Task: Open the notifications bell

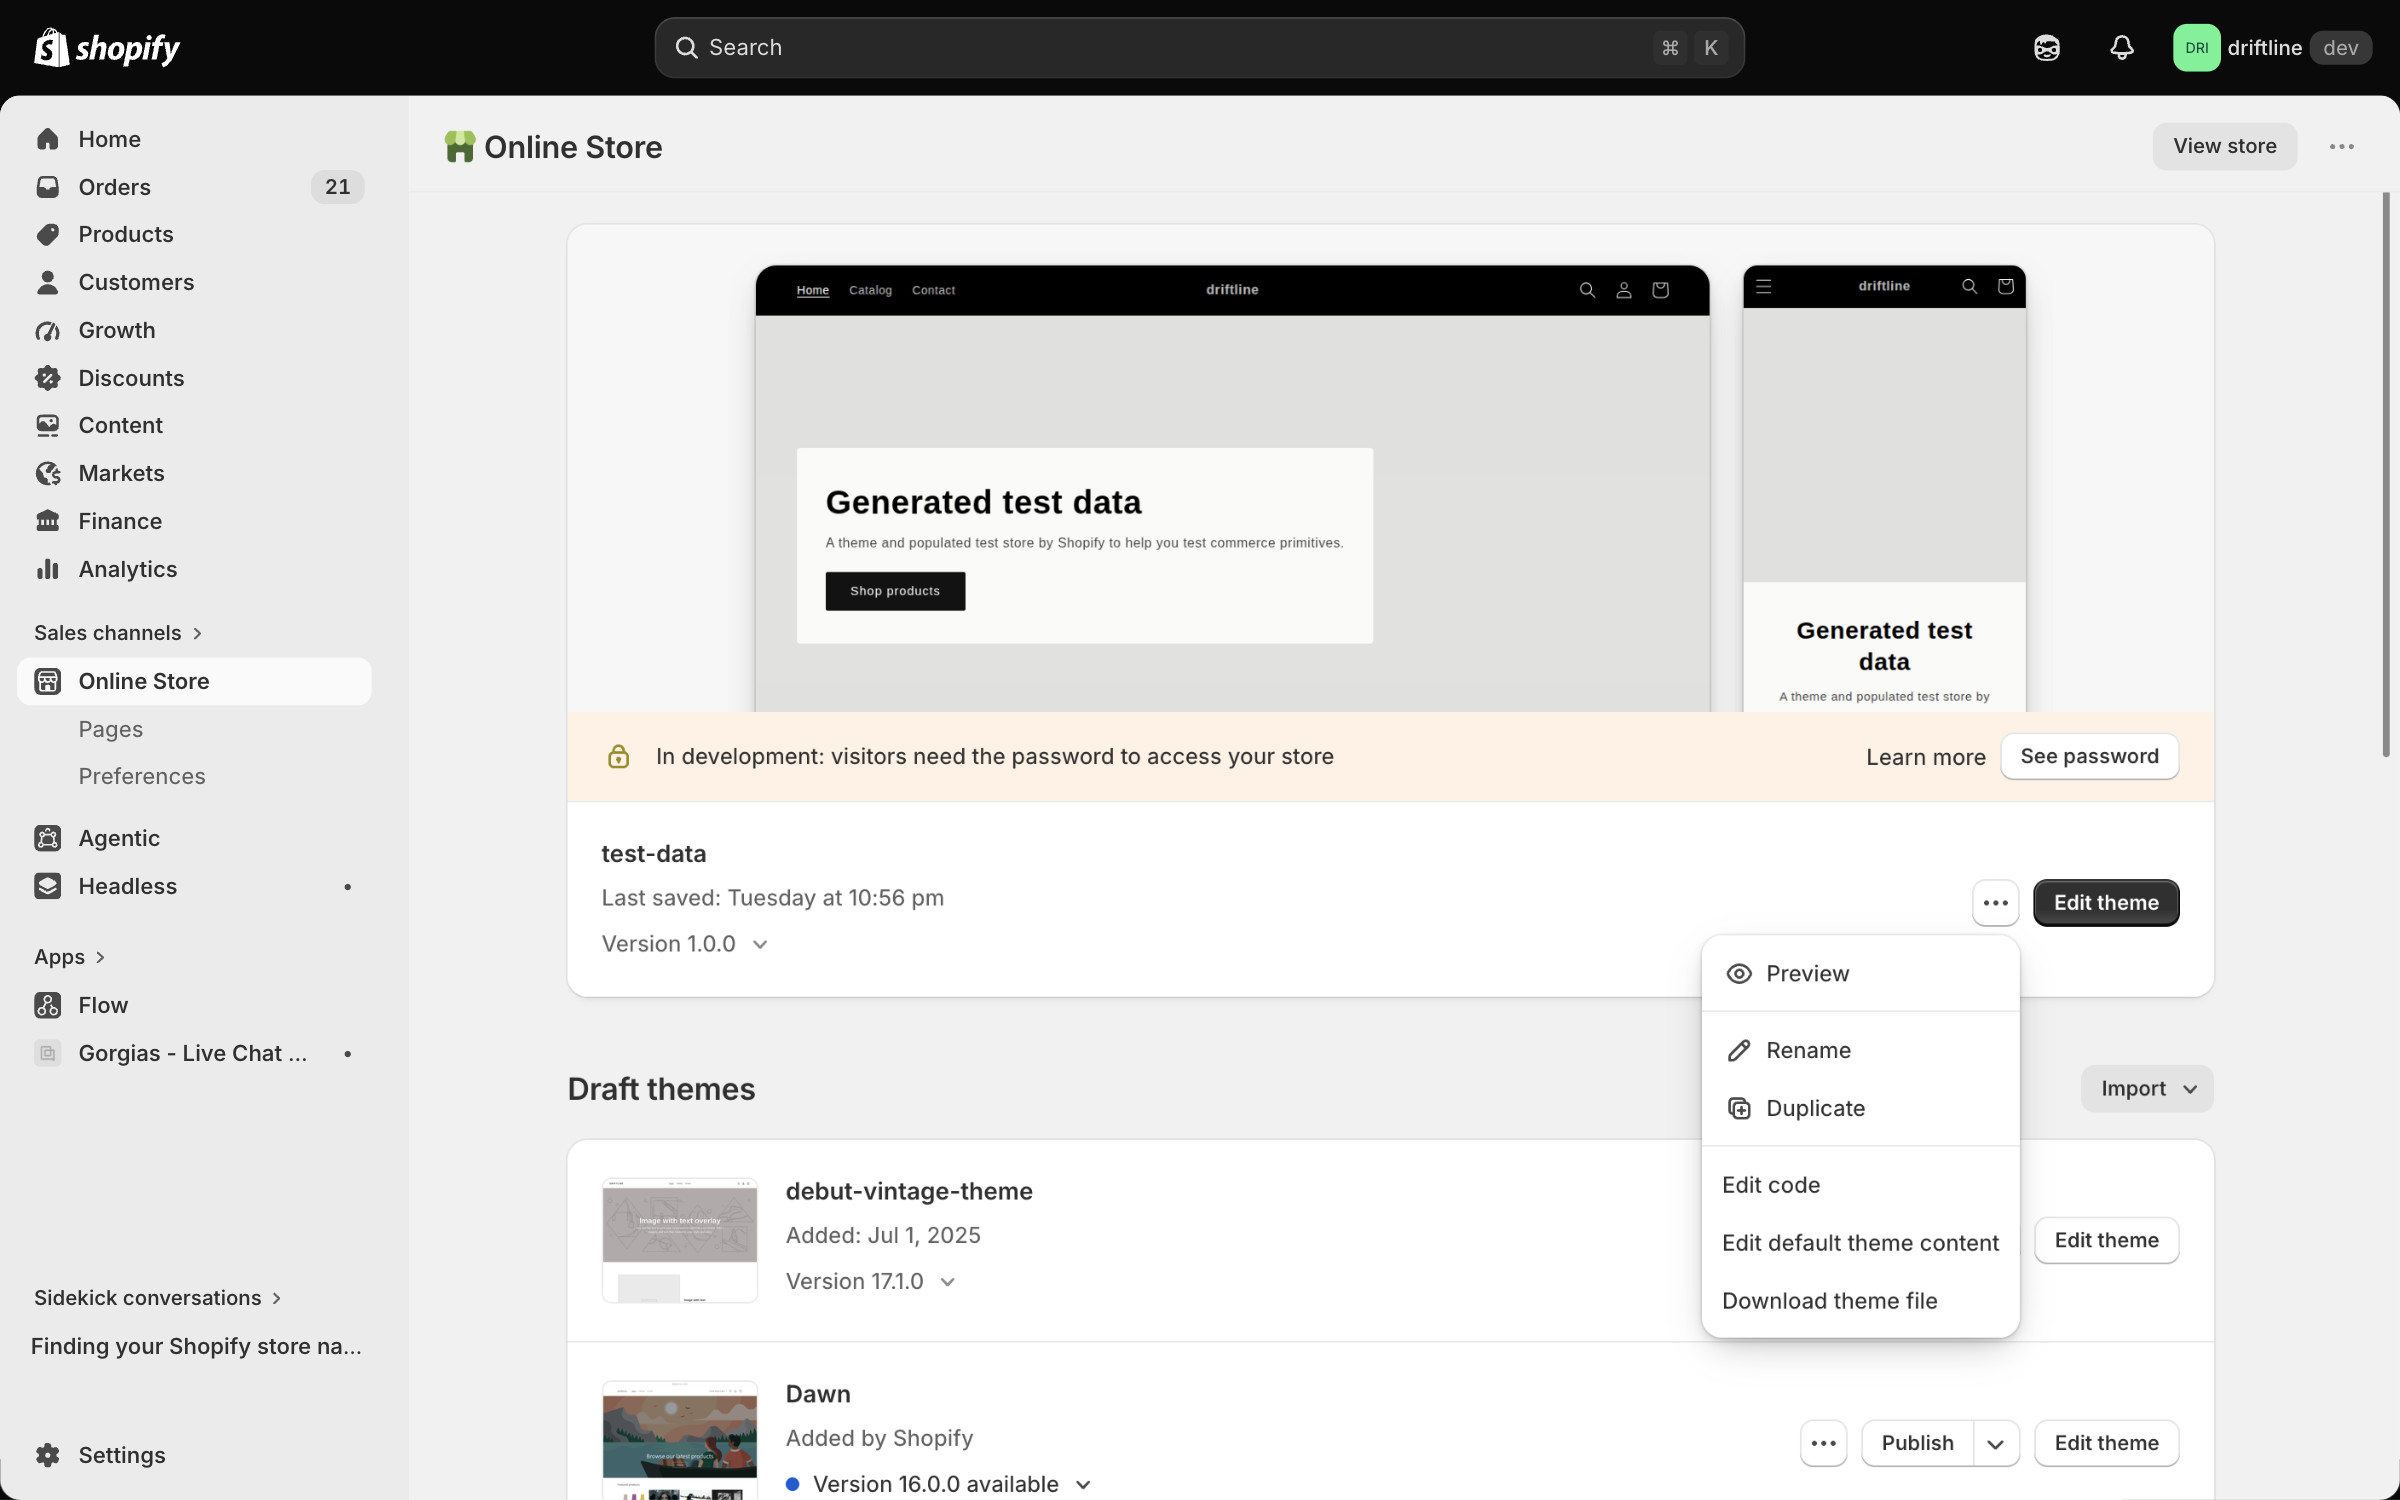Action: (2121, 47)
